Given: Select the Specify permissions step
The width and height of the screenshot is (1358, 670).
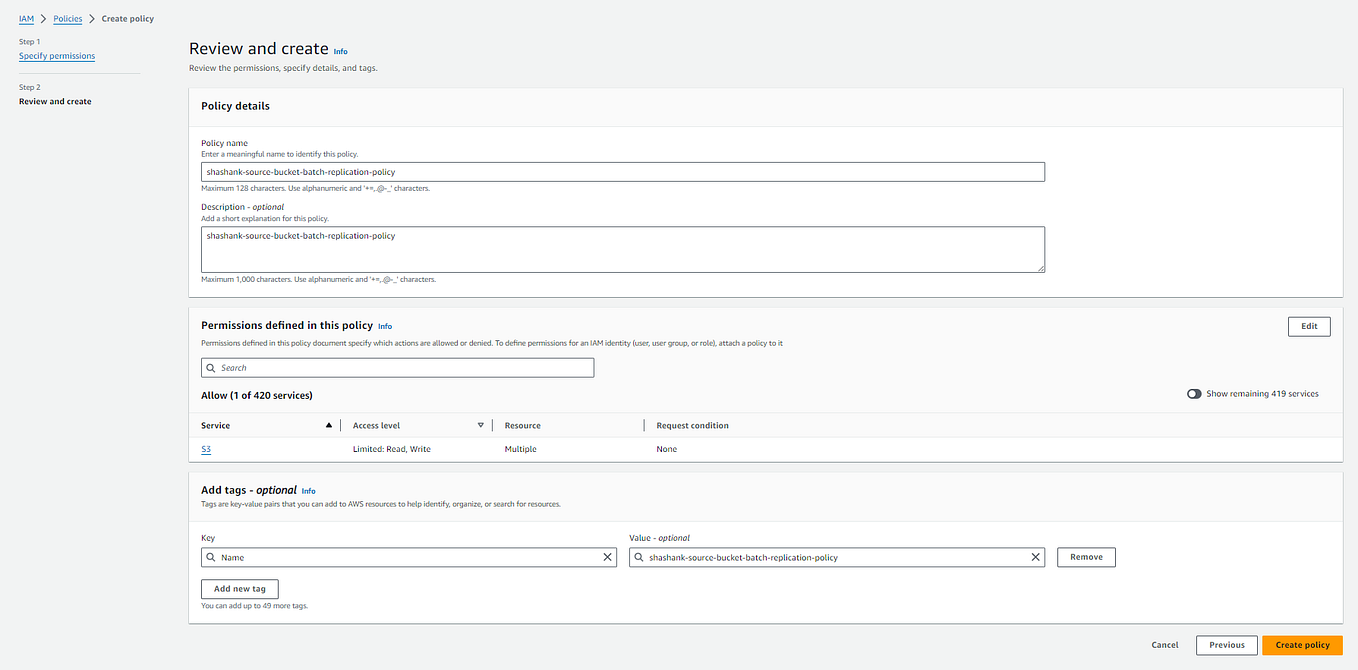Looking at the screenshot, I should 56,55.
